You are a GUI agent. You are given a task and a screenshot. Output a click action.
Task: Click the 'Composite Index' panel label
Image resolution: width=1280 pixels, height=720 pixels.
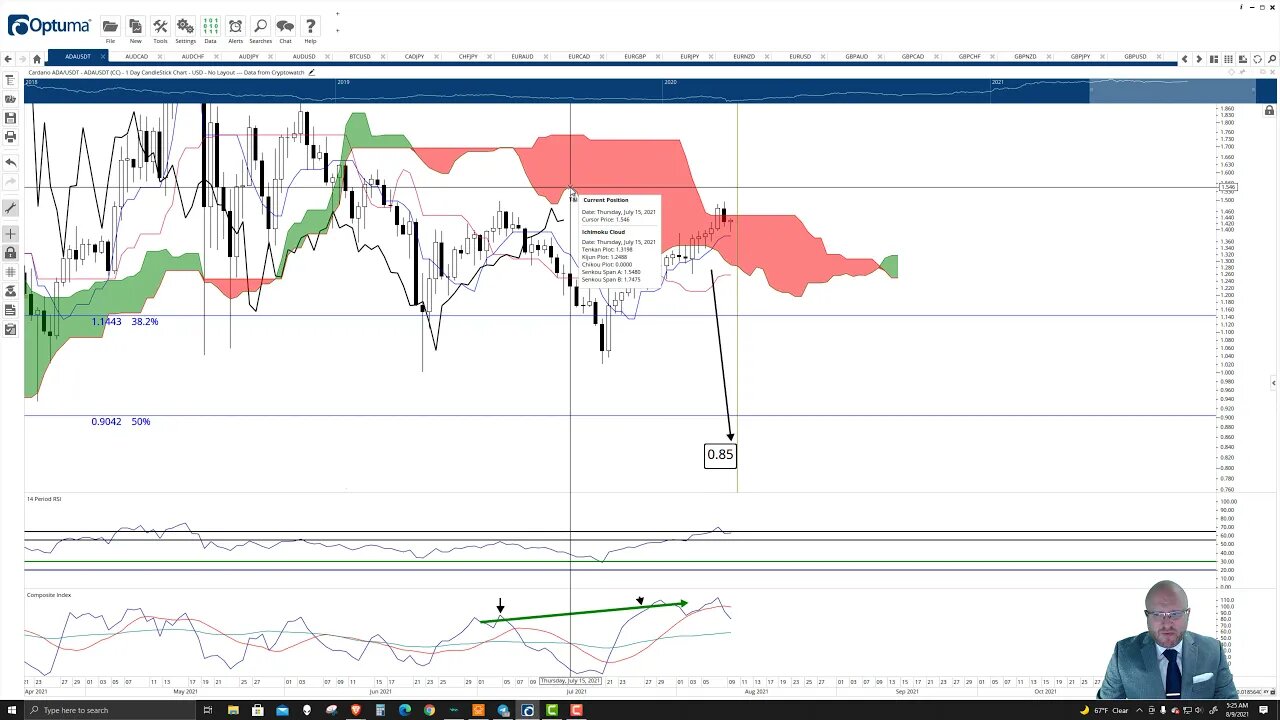[x=49, y=595]
